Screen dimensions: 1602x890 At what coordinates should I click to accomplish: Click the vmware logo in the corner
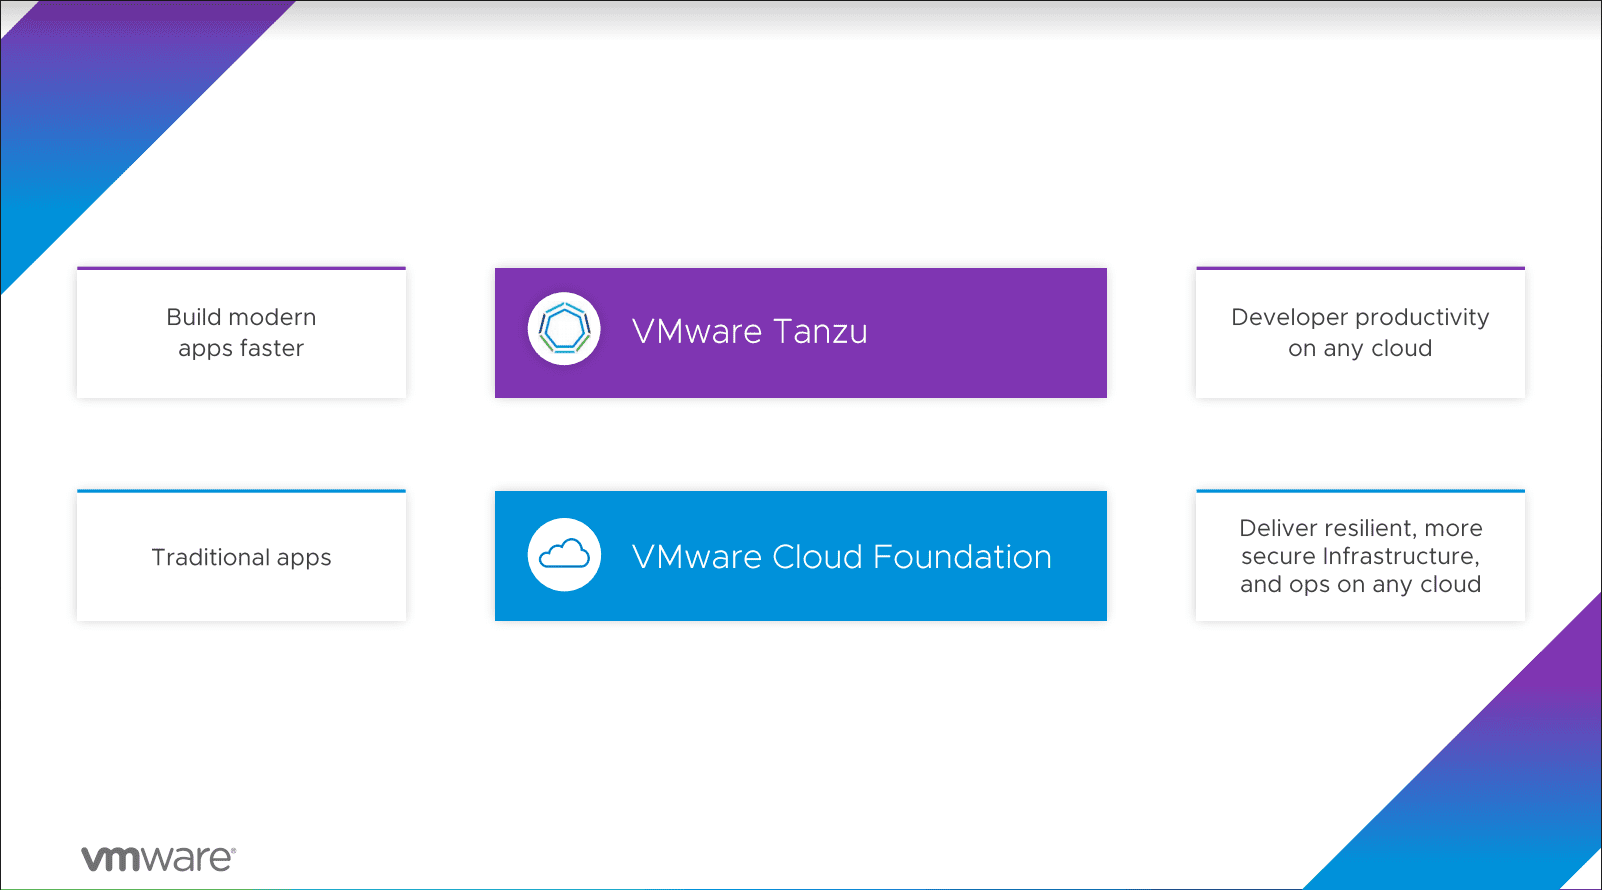point(158,858)
